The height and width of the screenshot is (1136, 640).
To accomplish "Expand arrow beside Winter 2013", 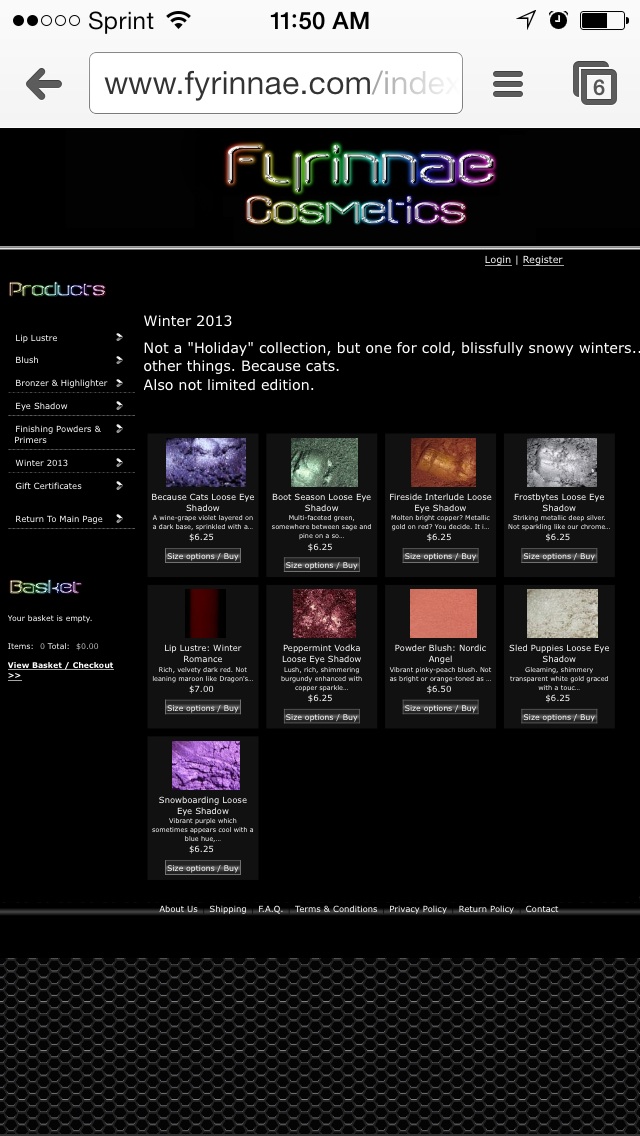I will tap(119, 462).
